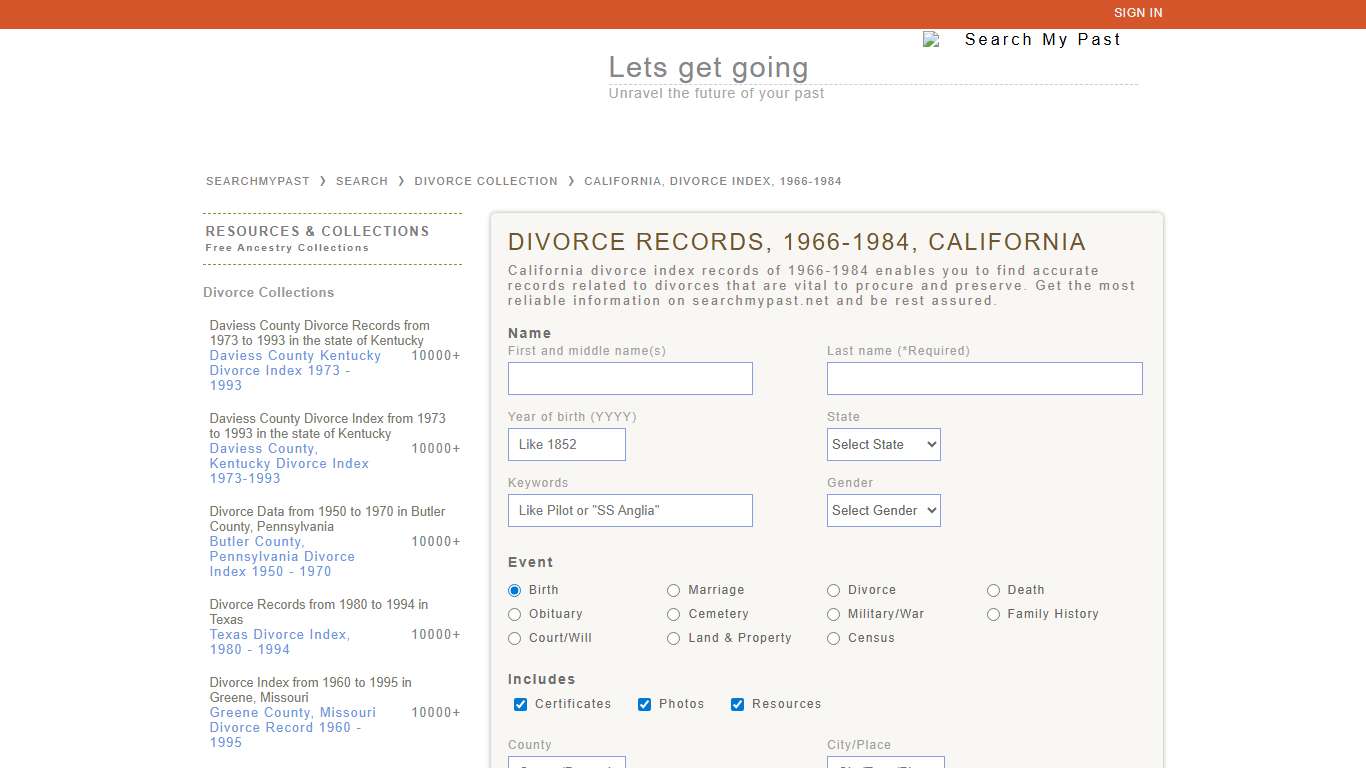Open the Select State dropdown

pyautogui.click(x=883, y=444)
